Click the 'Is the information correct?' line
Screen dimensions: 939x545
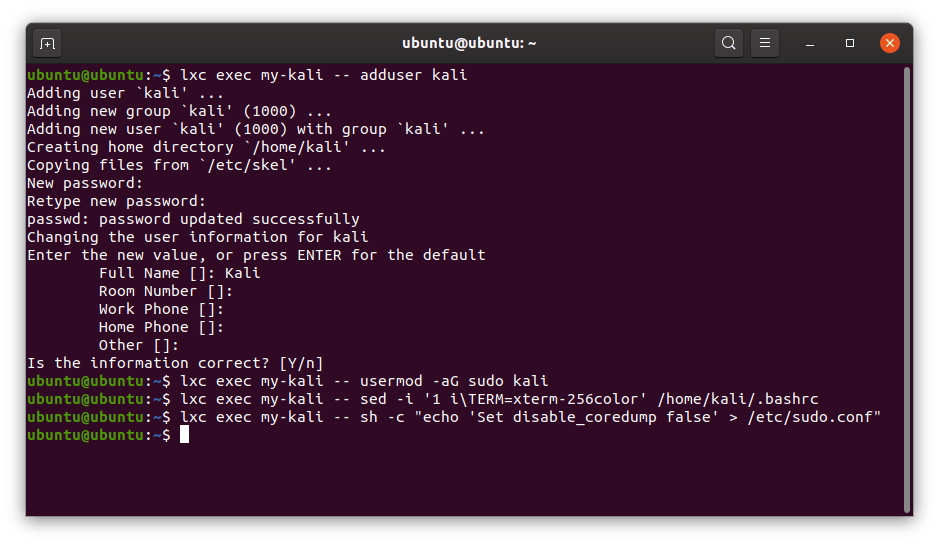click(x=175, y=363)
